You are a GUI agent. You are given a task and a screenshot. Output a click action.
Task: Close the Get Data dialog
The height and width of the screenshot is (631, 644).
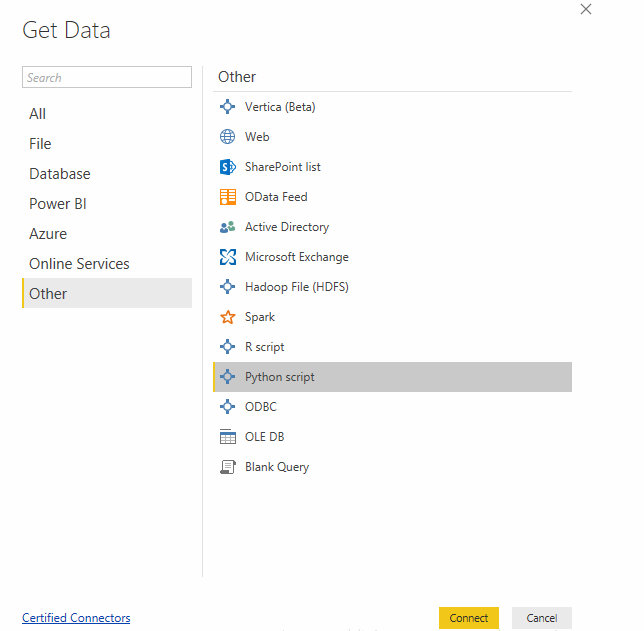[586, 9]
